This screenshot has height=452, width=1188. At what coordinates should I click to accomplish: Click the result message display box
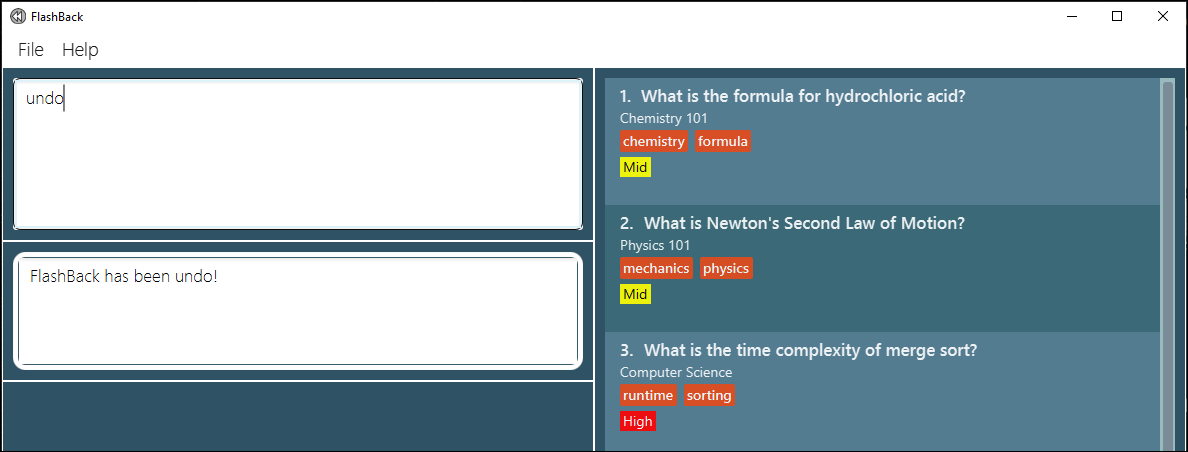(x=298, y=311)
